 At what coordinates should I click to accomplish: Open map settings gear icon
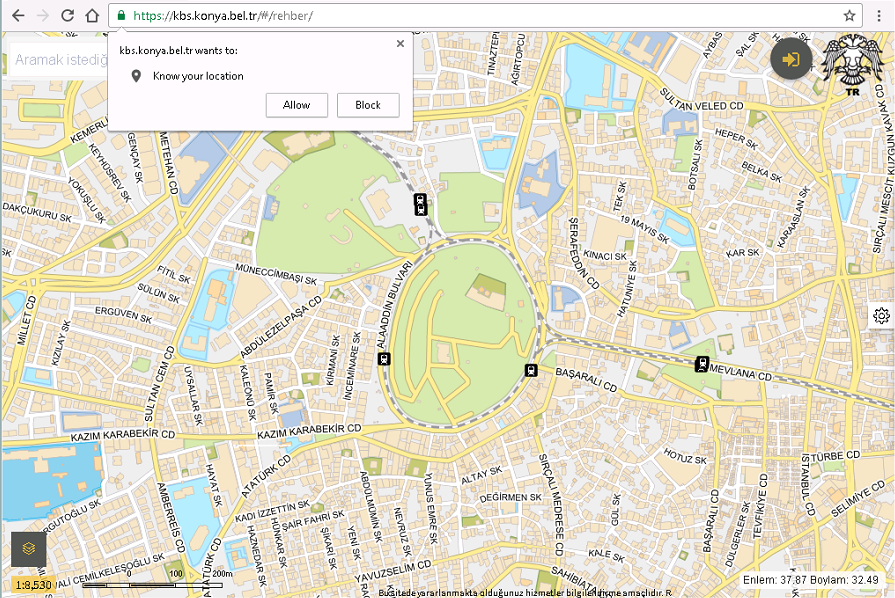(x=880, y=316)
